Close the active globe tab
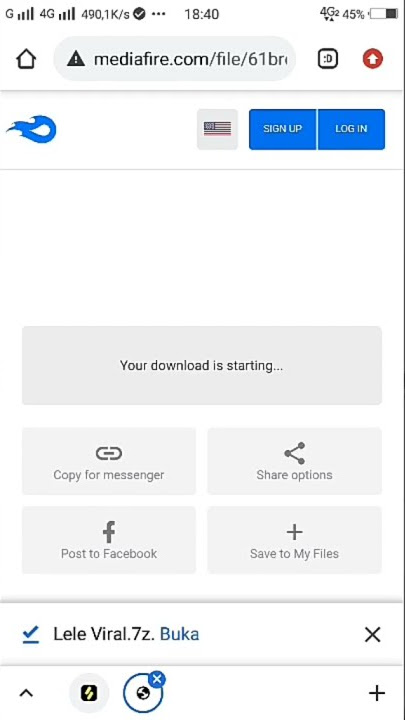 click(158, 679)
